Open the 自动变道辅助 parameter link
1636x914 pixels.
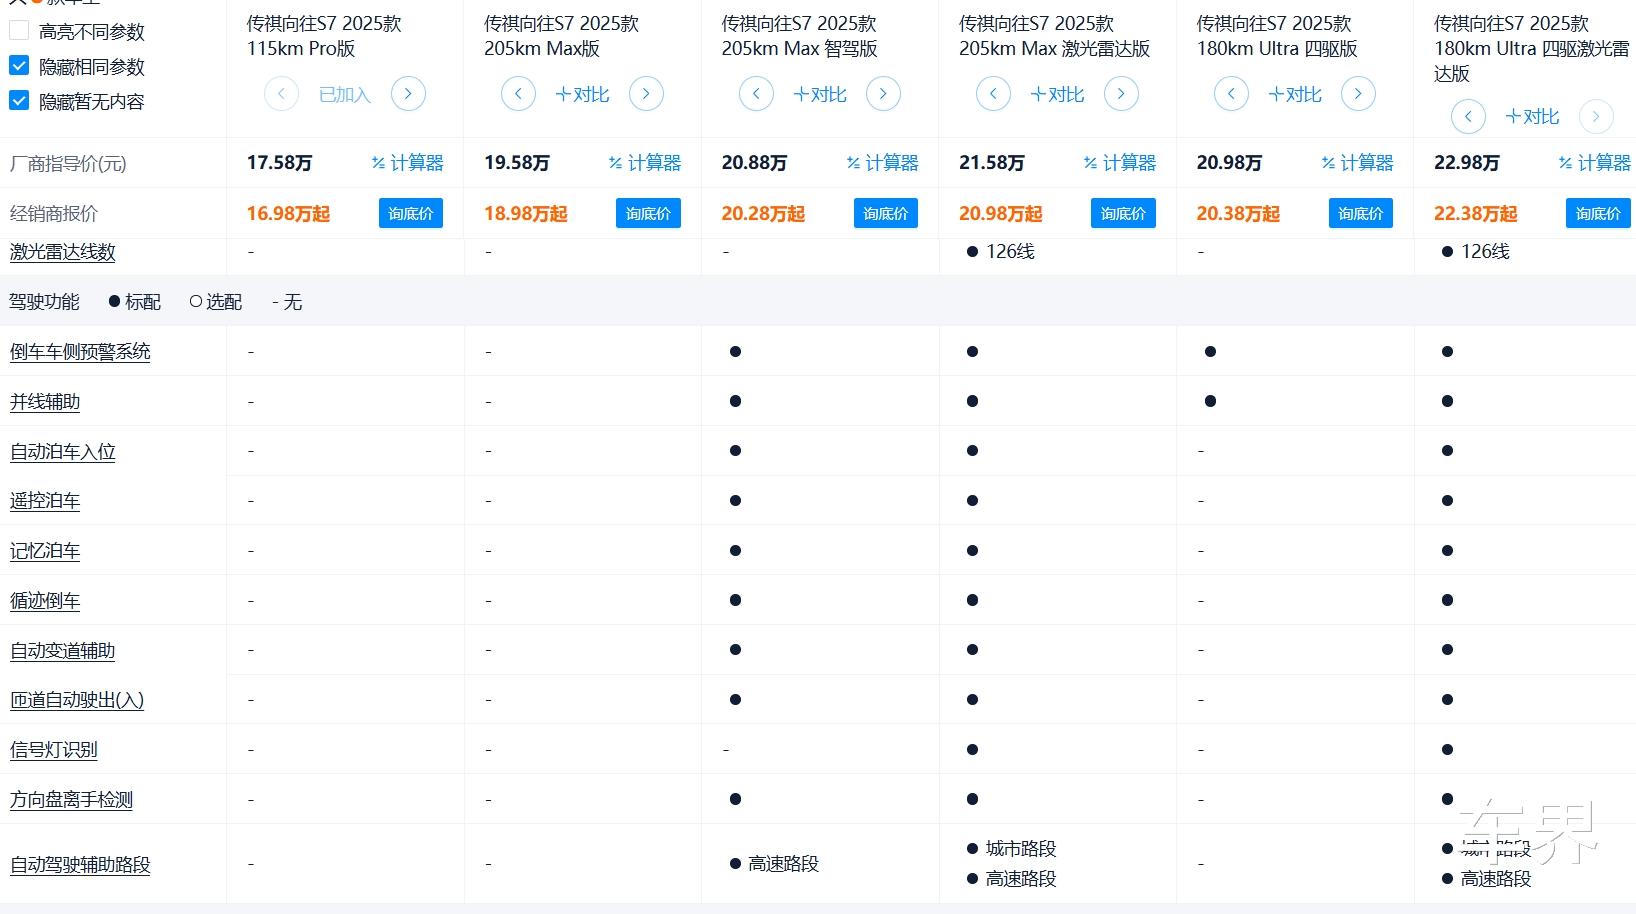pos(63,651)
